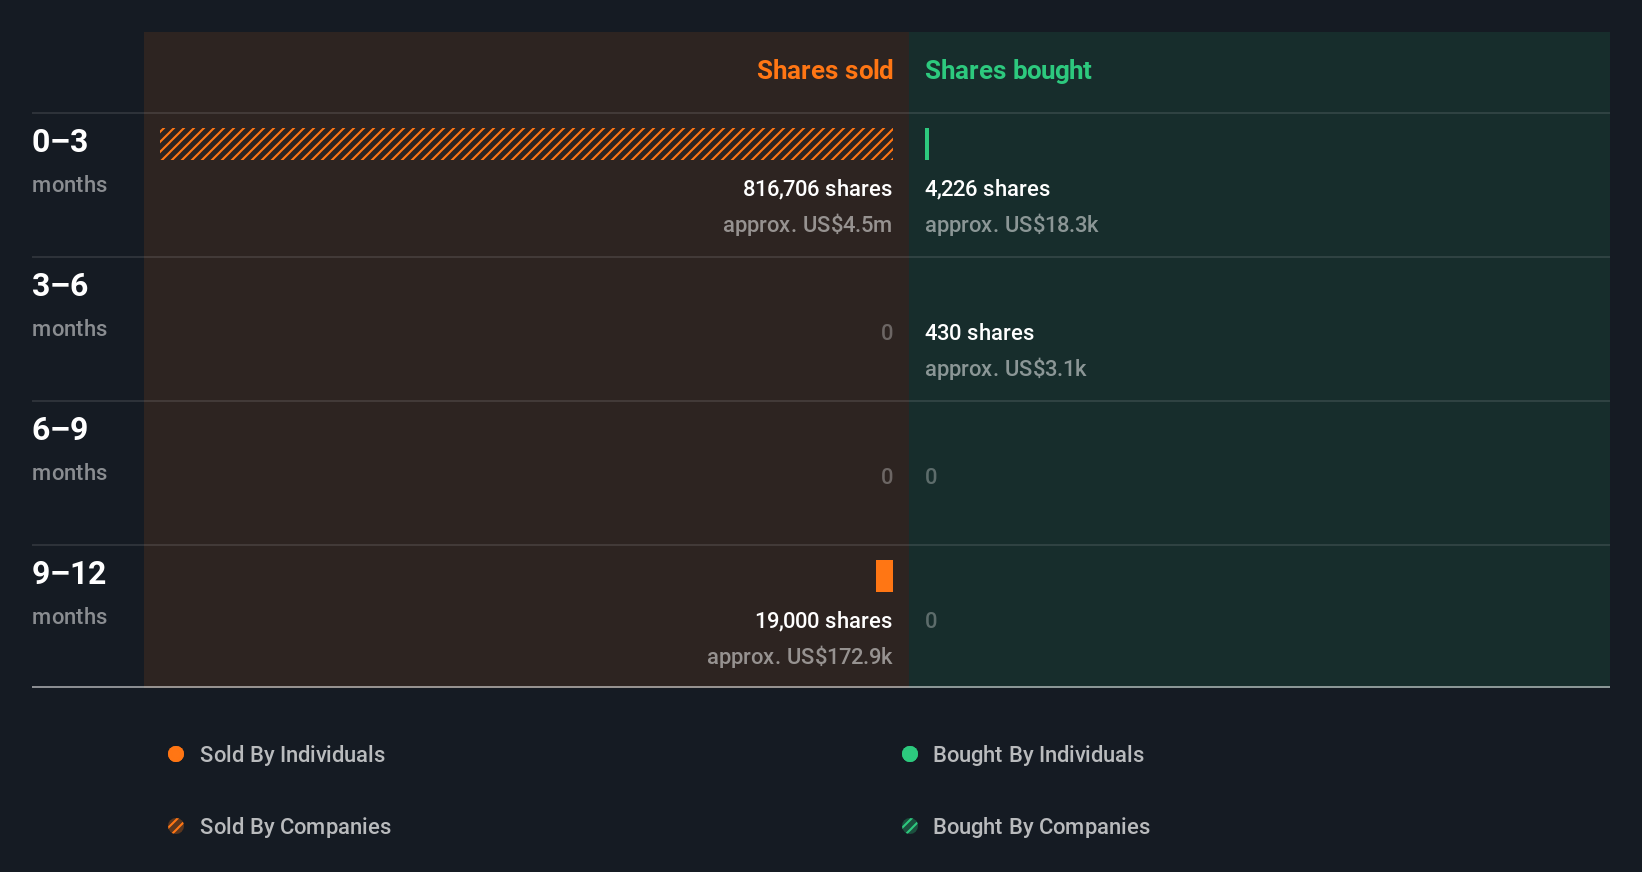Select the thin green 4,226 shares bought bar
Viewport: 1642px width, 872px height.
[927, 144]
